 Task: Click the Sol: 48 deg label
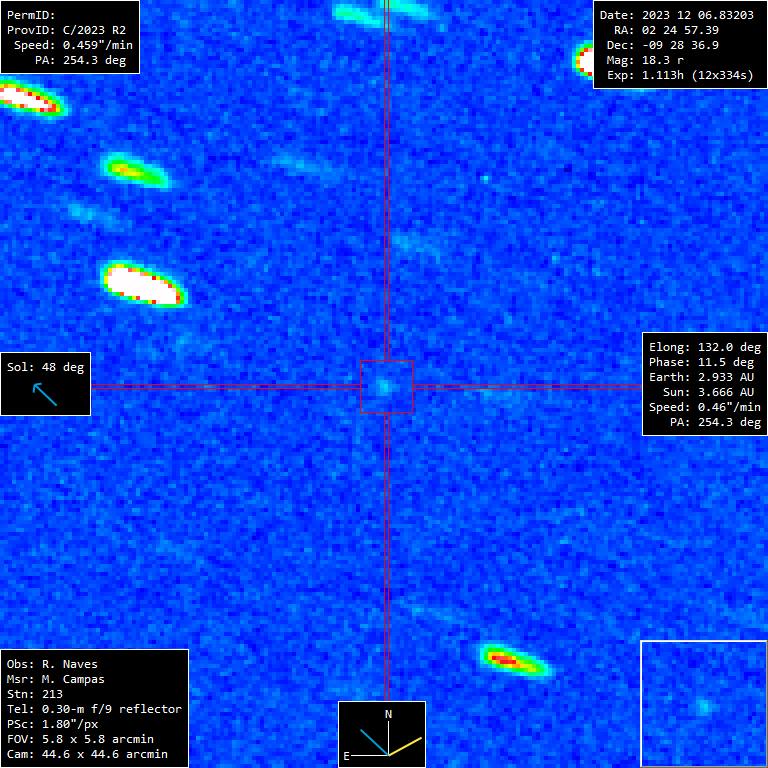(x=46, y=367)
